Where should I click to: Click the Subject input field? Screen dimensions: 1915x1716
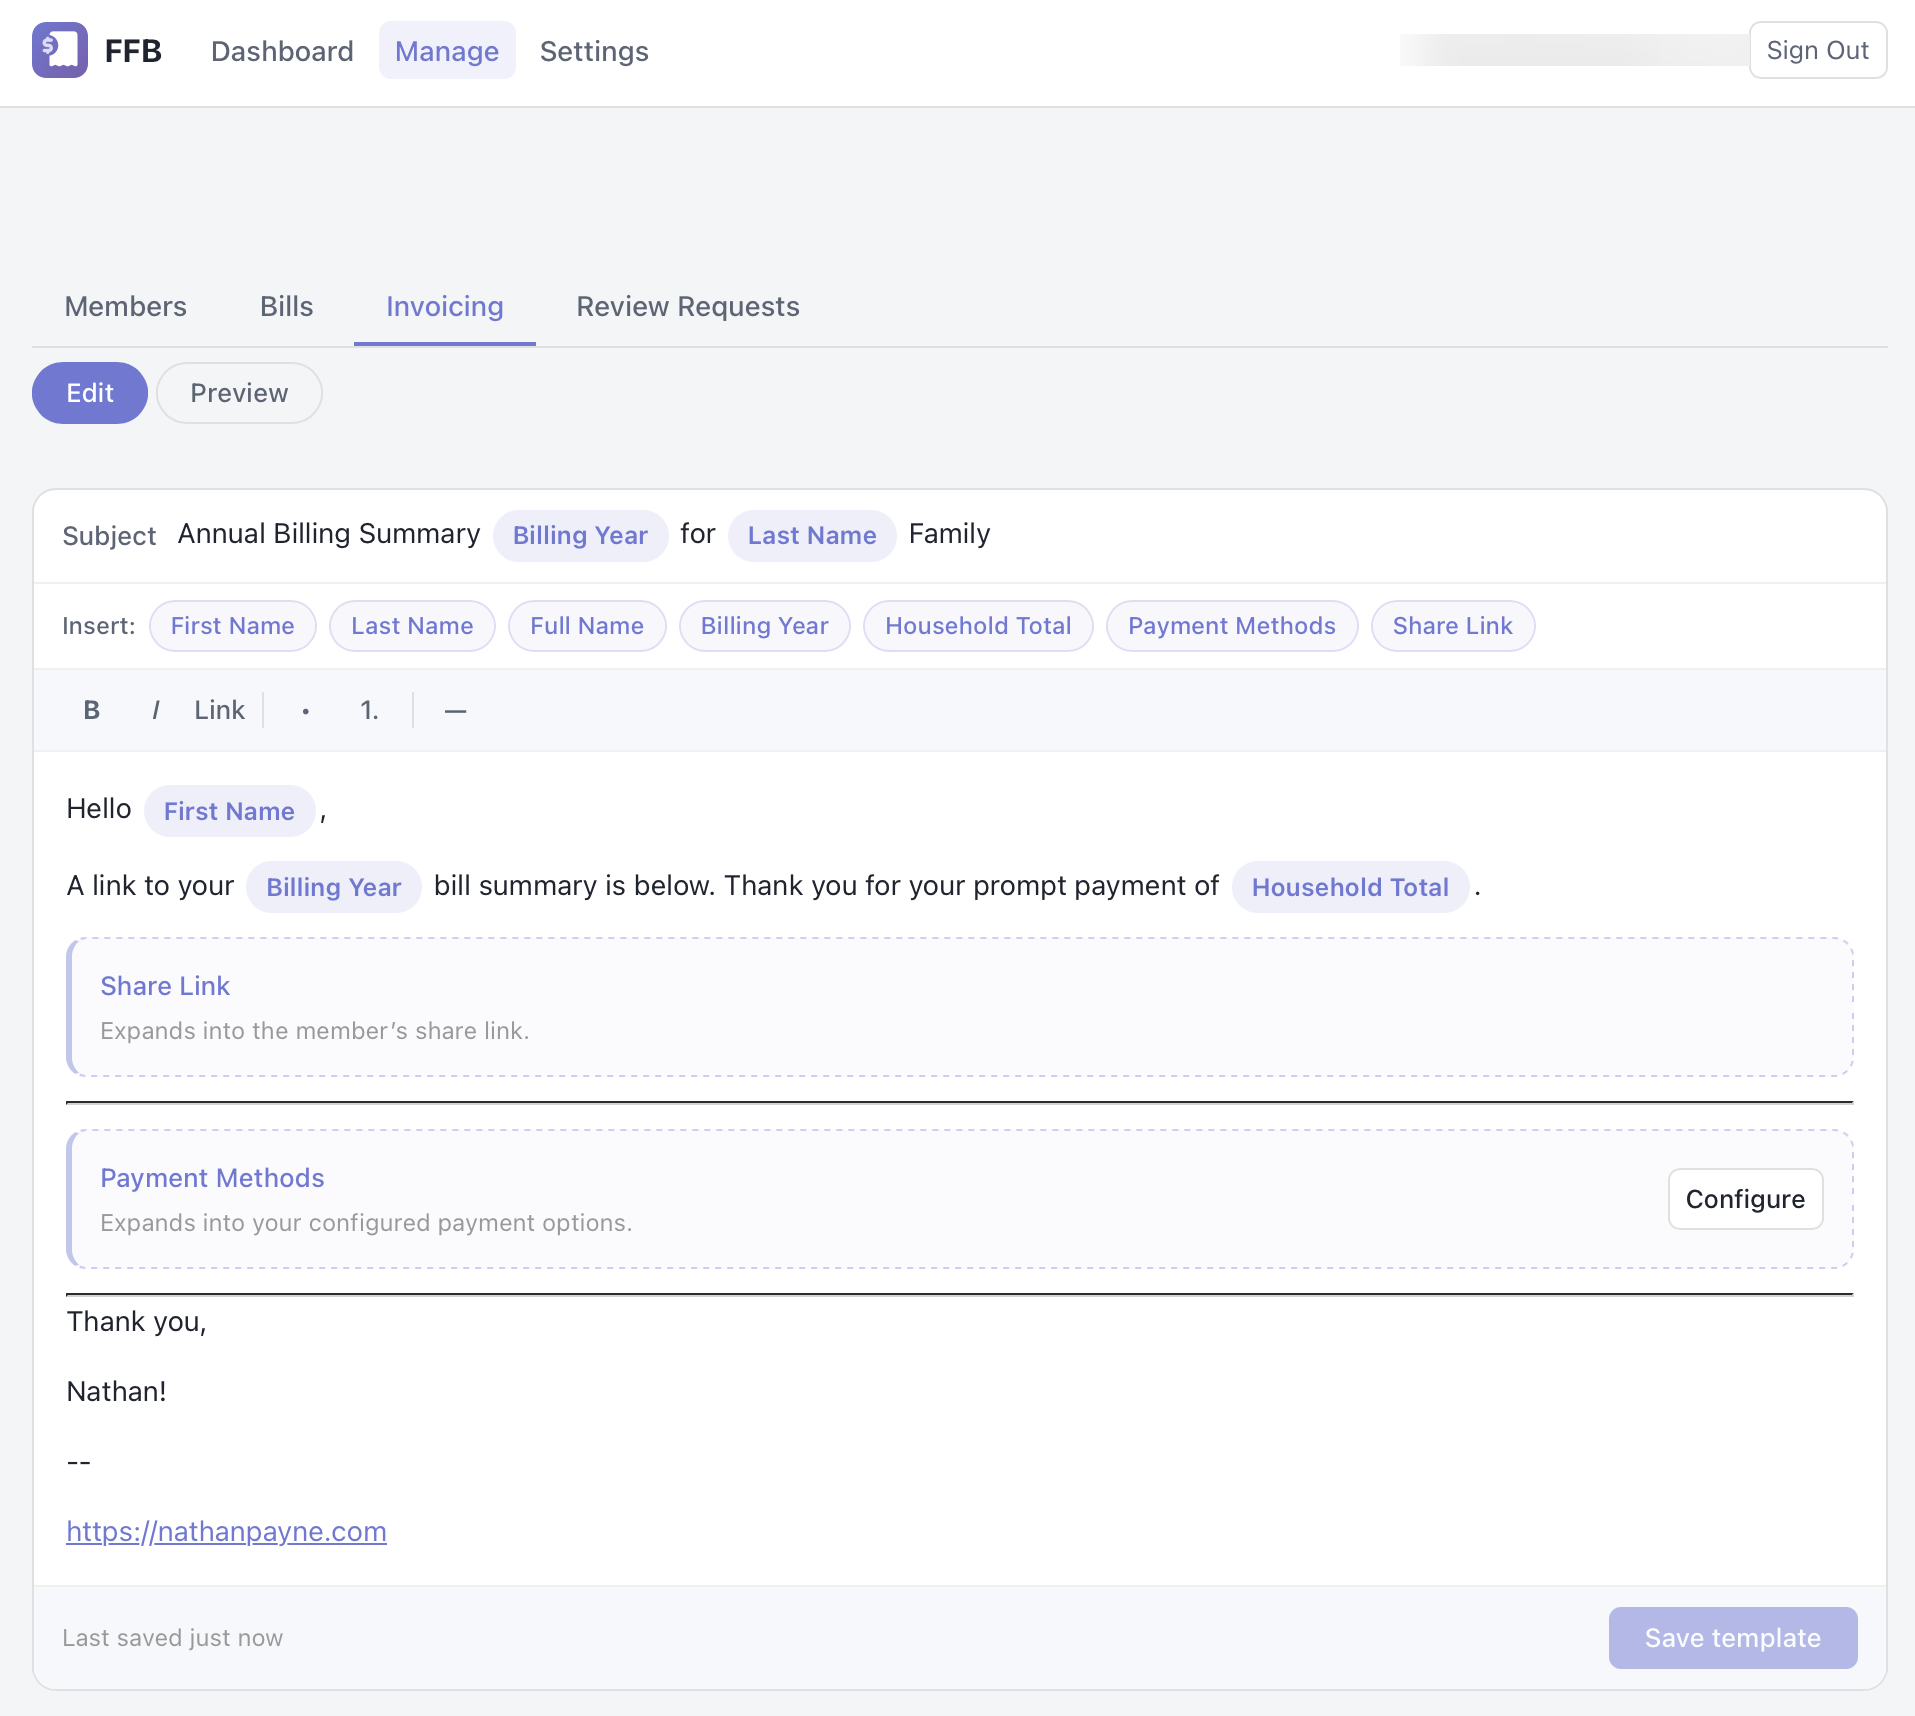click(x=328, y=534)
